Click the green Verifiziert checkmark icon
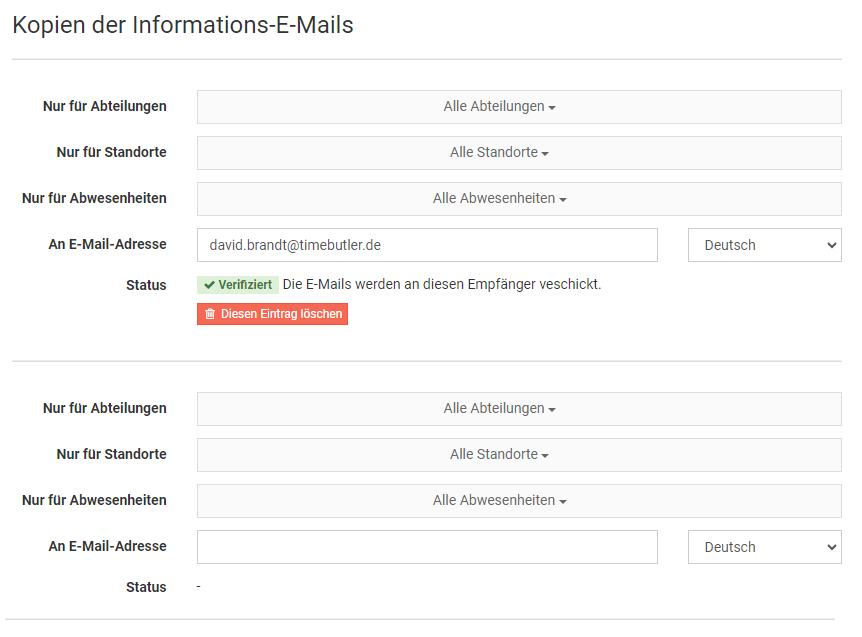The height and width of the screenshot is (637, 862). [x=209, y=285]
